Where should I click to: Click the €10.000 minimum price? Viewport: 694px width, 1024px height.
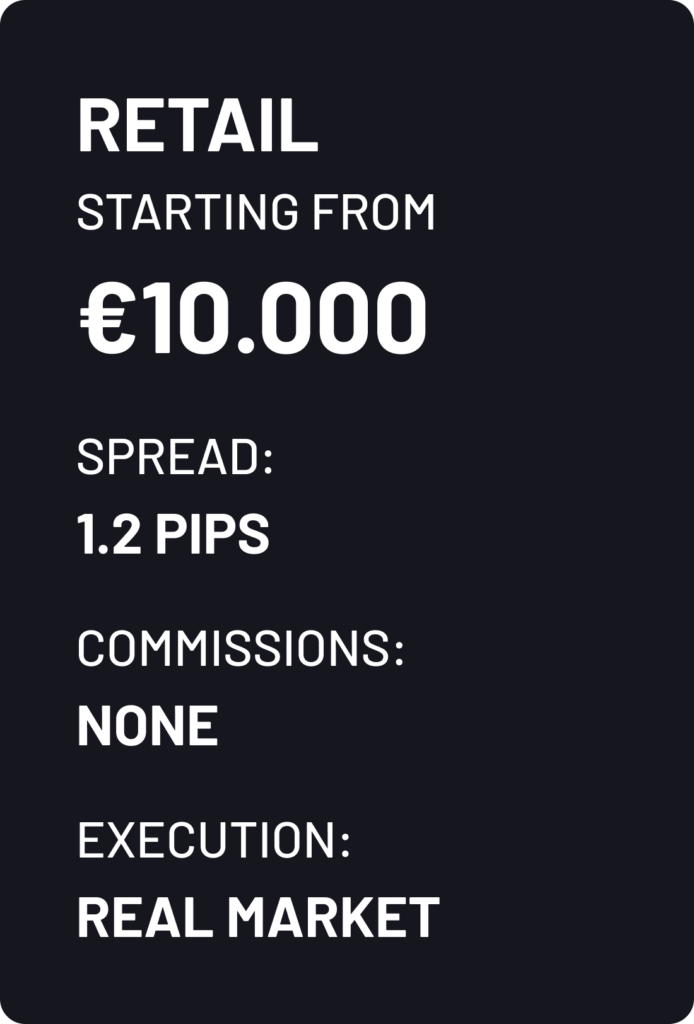[x=252, y=319]
